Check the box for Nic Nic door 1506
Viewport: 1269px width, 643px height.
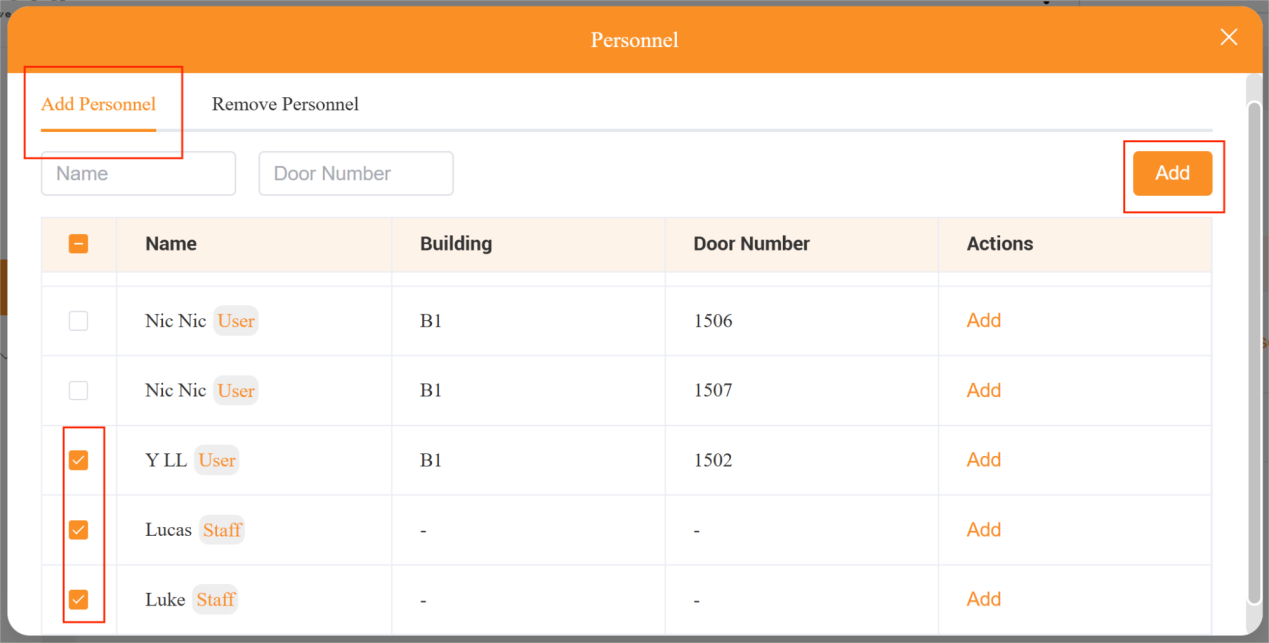78,321
